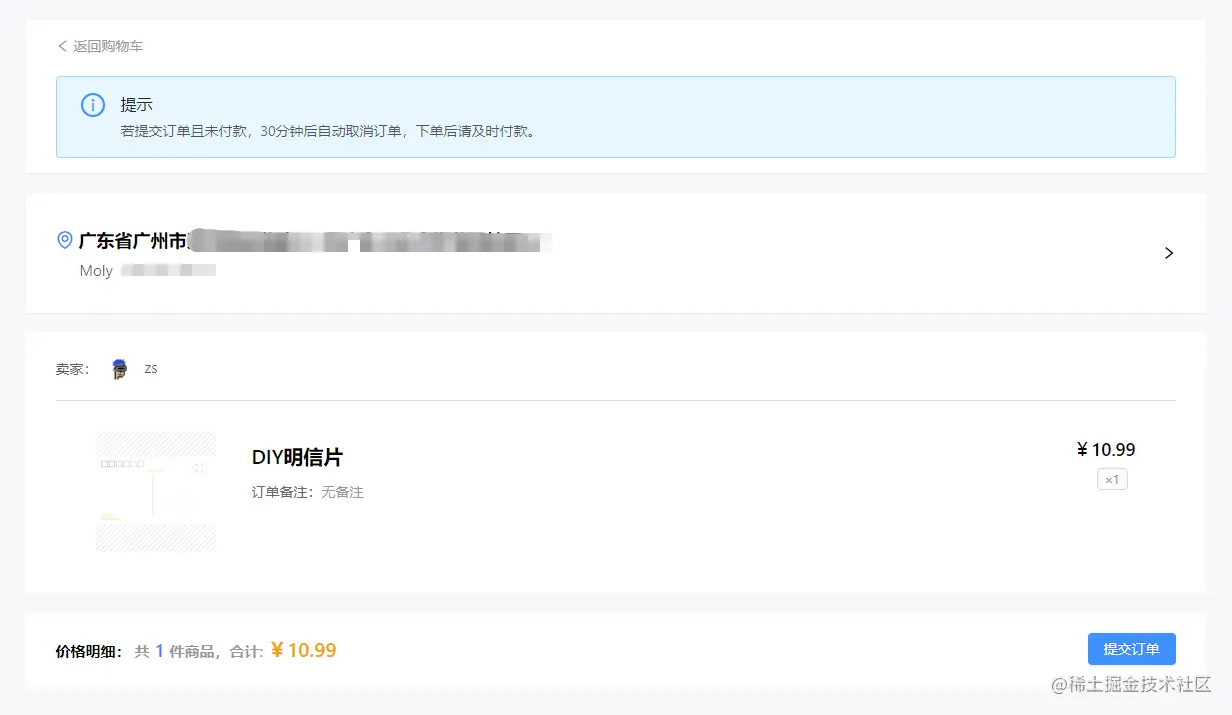Screen dimensions: 1232x715
Task: Select the 提示 alert title
Action: 136,104
